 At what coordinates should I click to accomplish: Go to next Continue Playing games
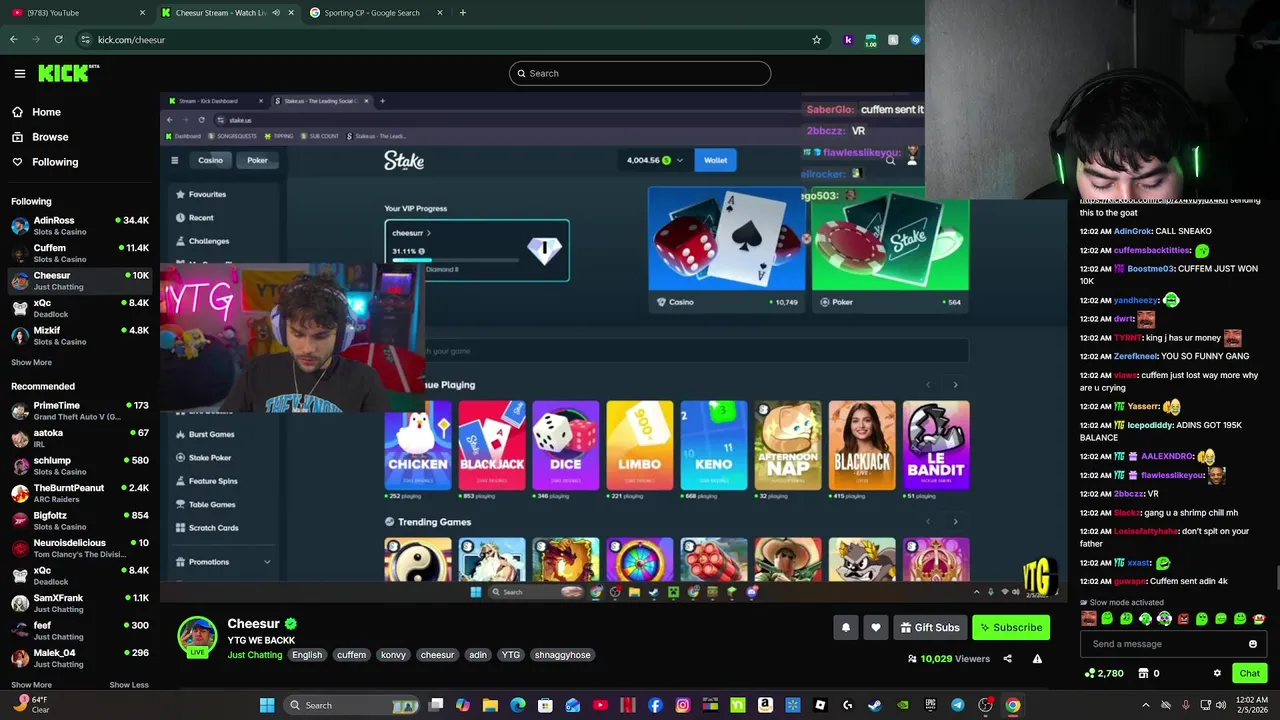[955, 385]
